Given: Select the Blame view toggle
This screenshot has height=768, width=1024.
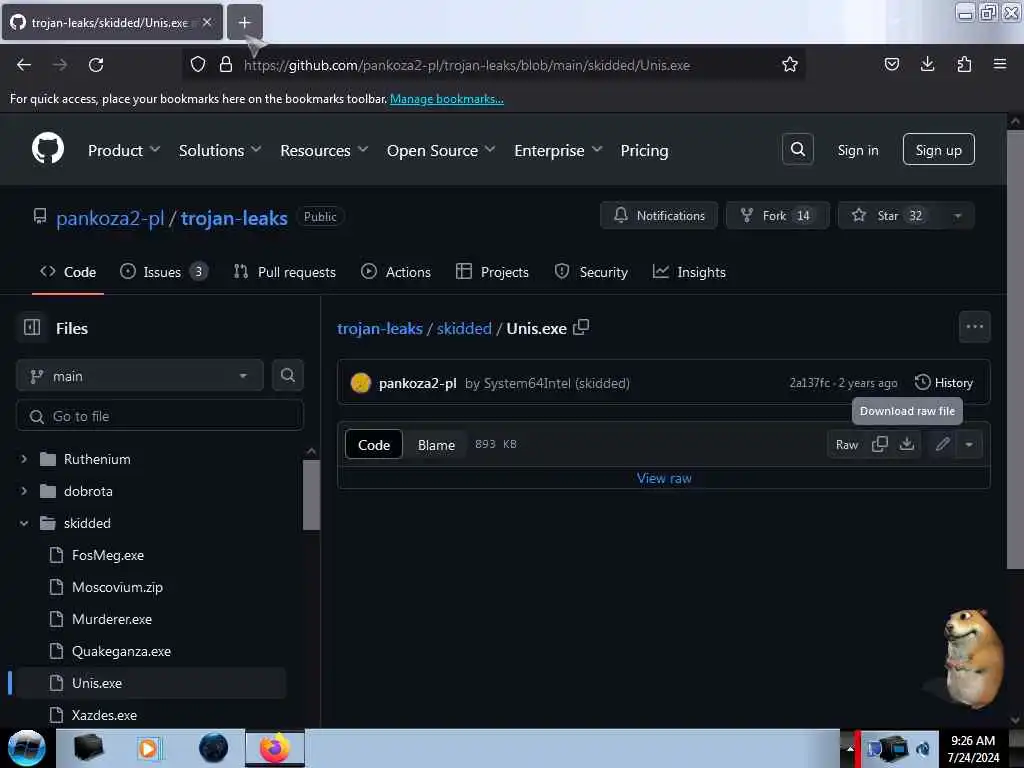Looking at the screenshot, I should [436, 445].
